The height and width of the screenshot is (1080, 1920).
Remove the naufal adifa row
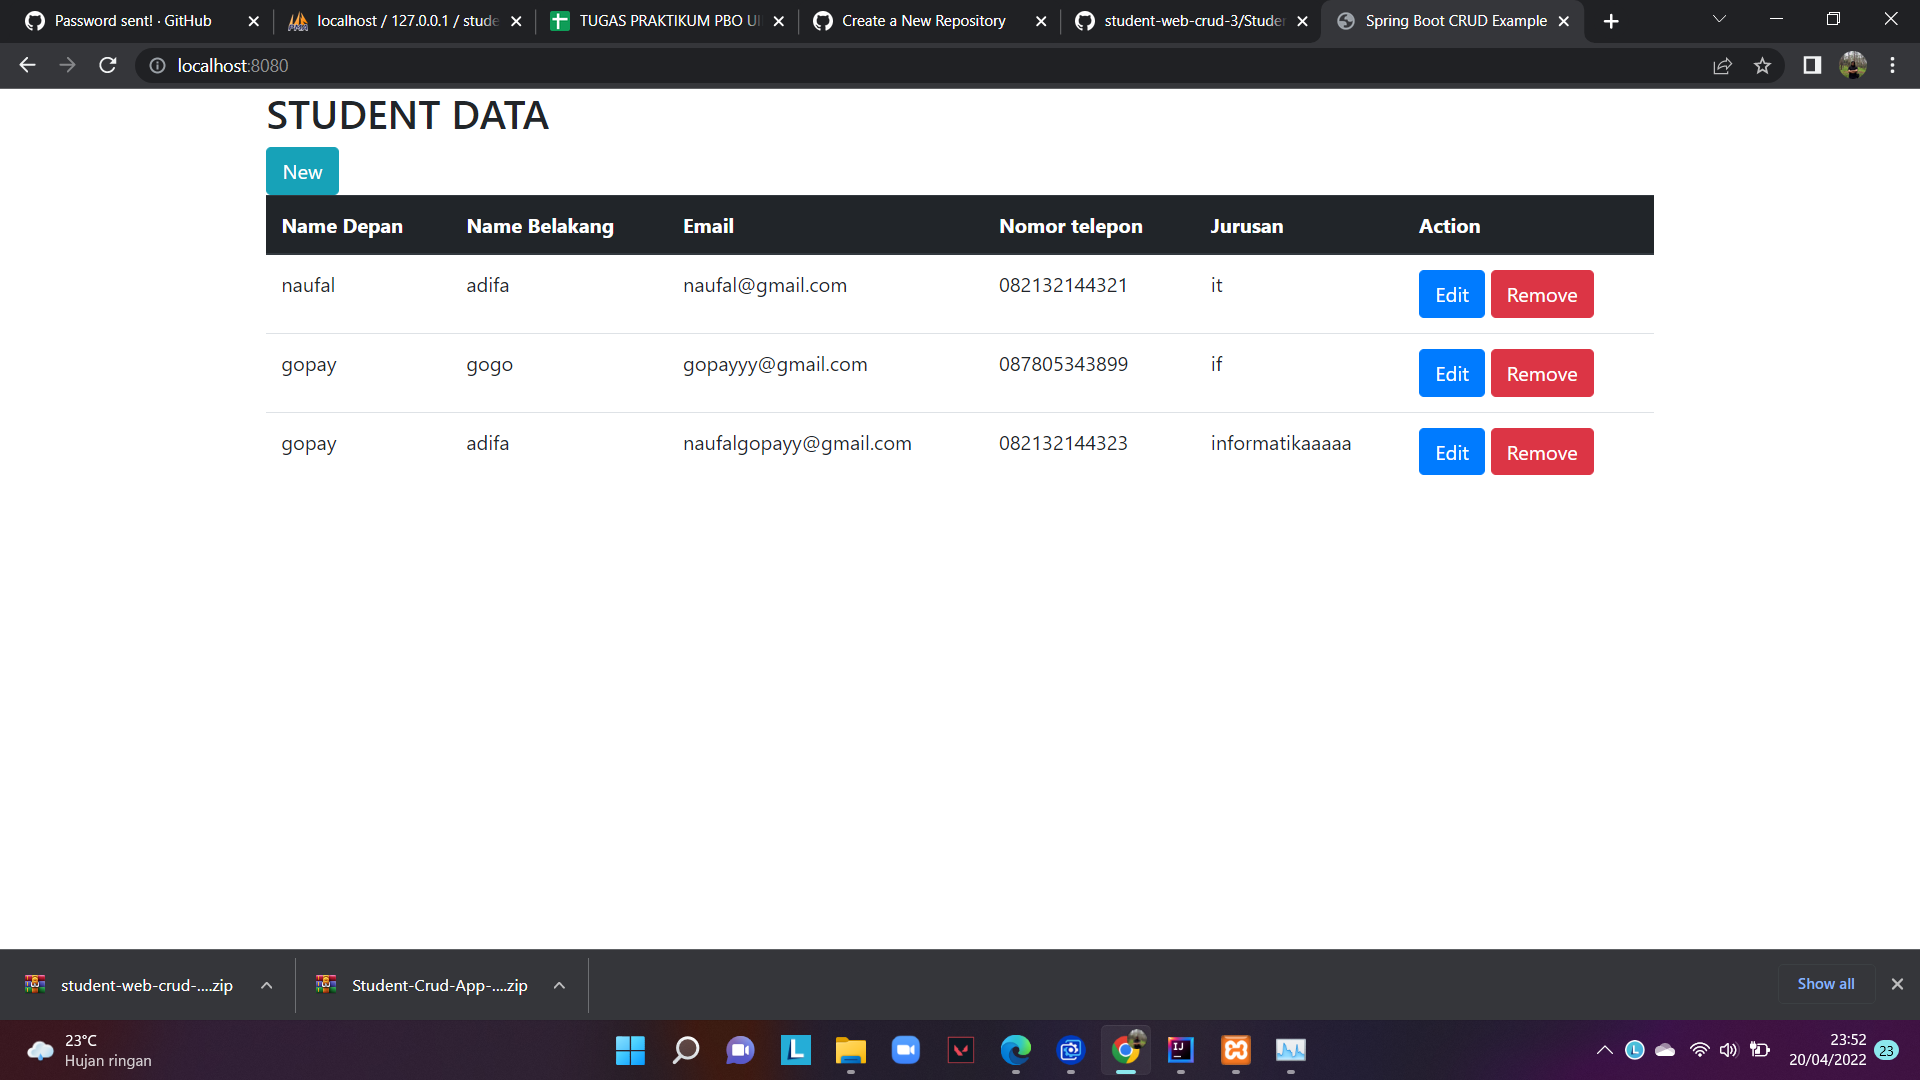pyautogui.click(x=1541, y=294)
